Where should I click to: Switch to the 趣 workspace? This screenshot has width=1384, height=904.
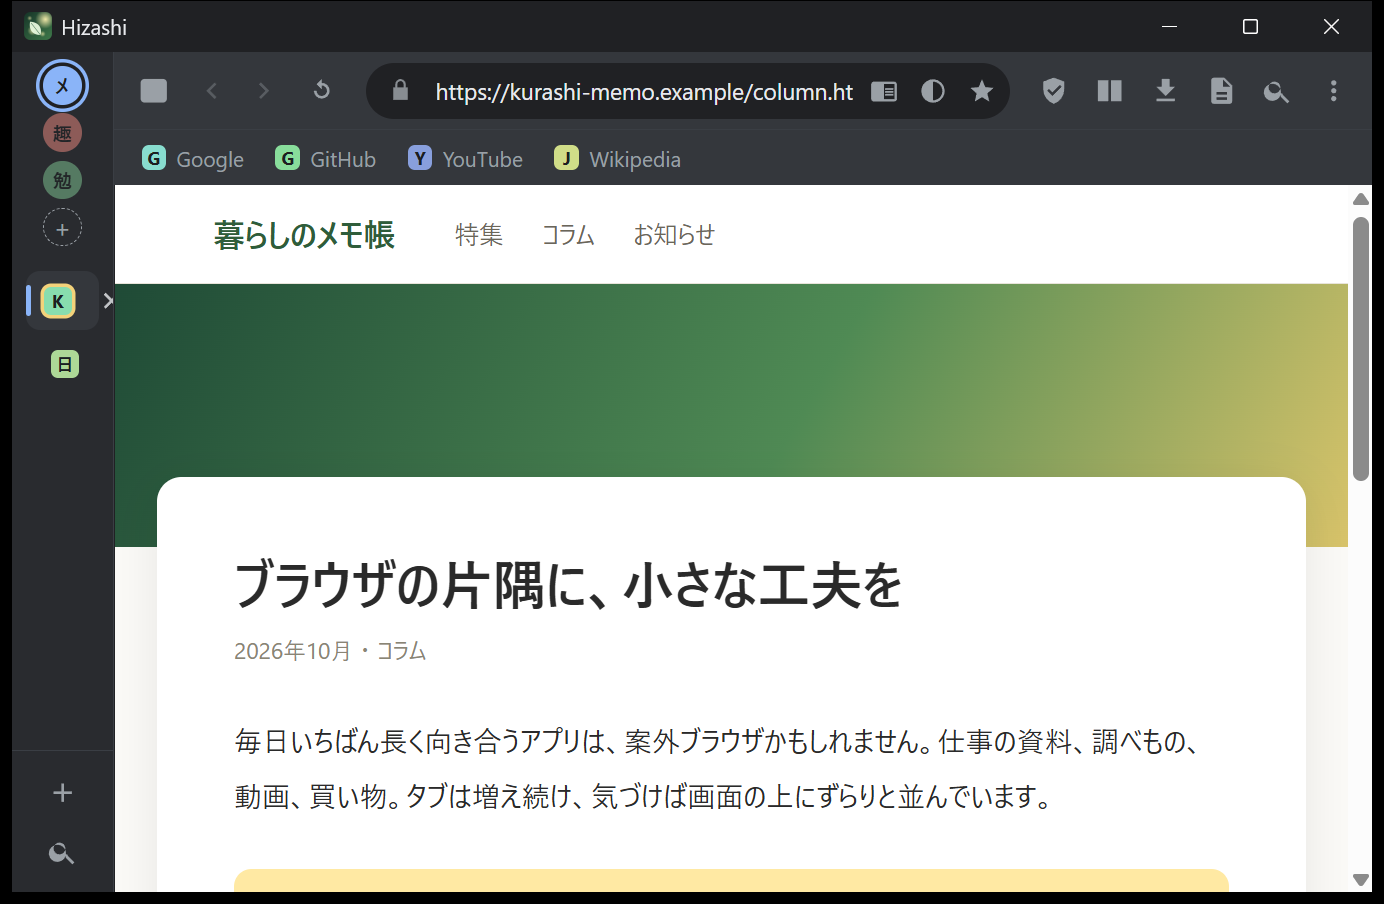[62, 133]
